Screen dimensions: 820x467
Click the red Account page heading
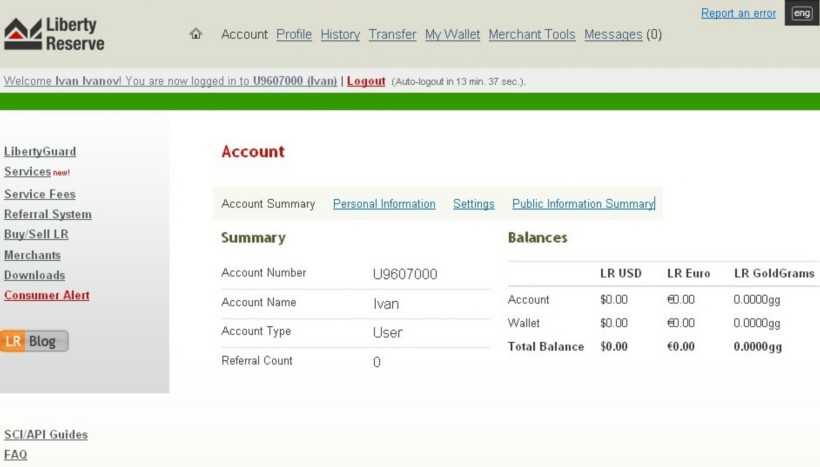click(253, 152)
